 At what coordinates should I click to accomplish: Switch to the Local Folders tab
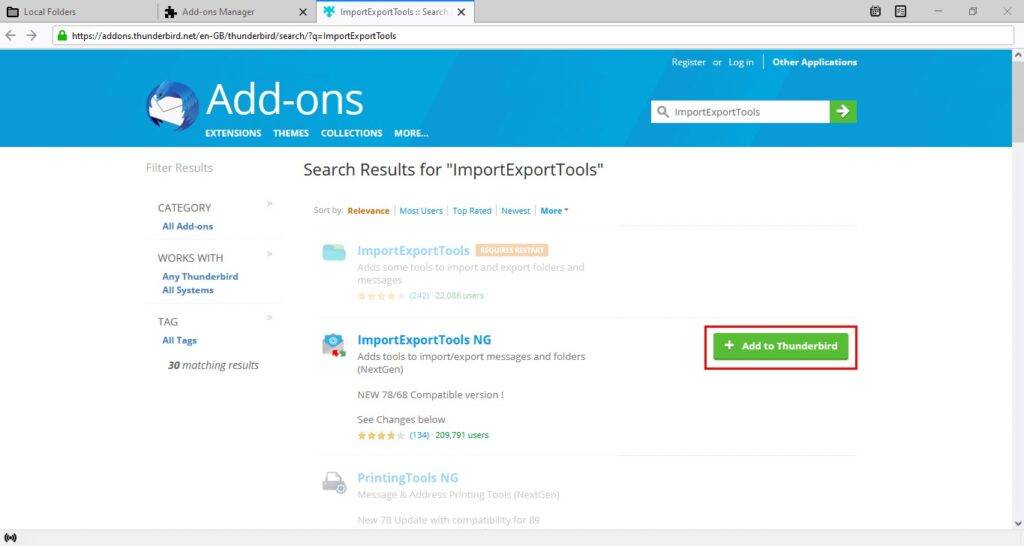click(78, 12)
